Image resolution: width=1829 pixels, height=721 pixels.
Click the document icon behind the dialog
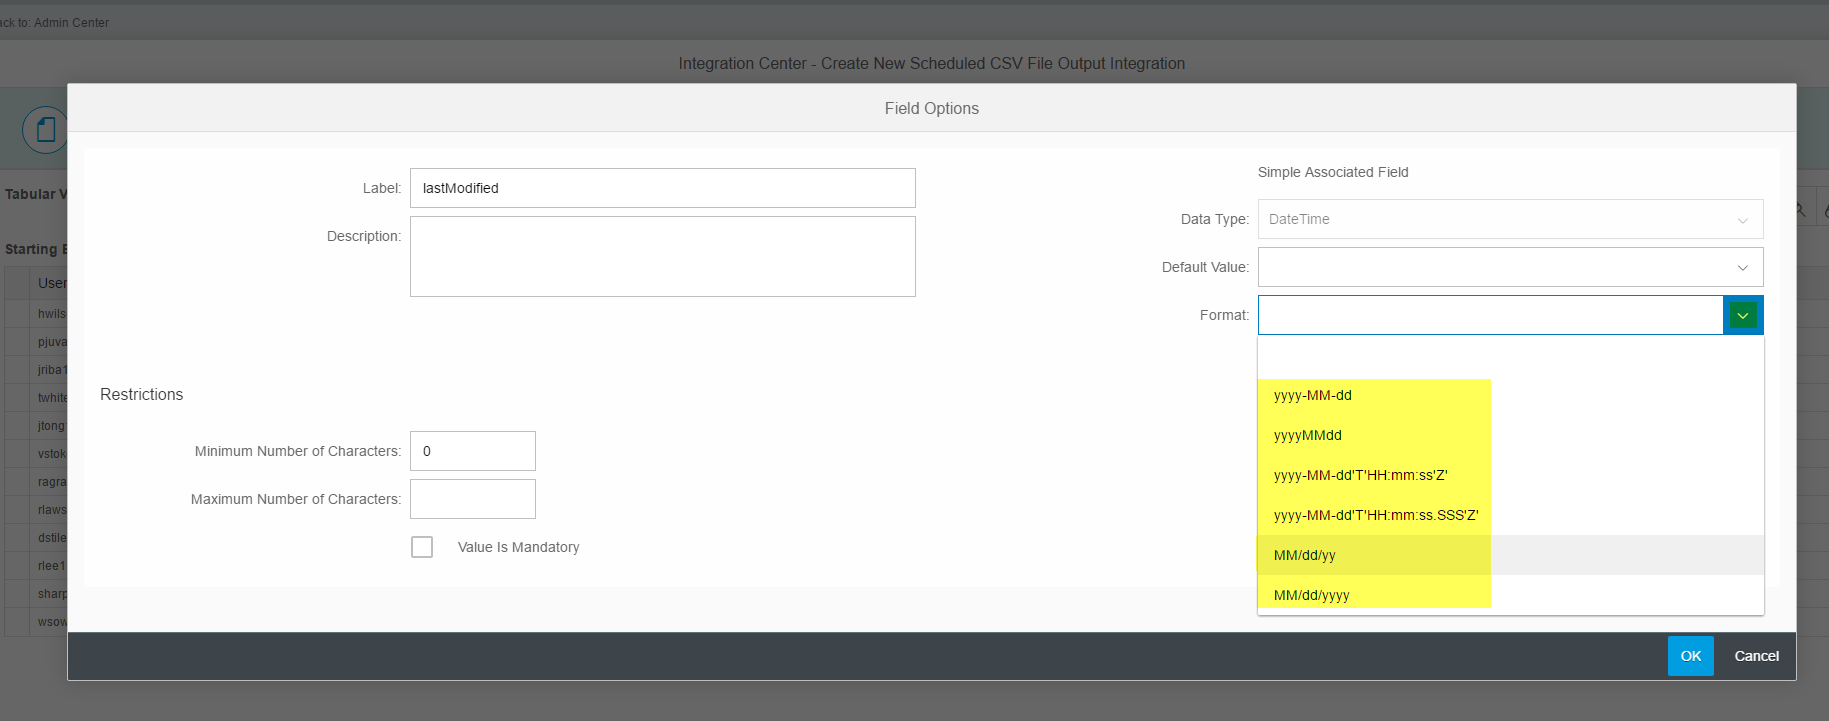click(45, 129)
